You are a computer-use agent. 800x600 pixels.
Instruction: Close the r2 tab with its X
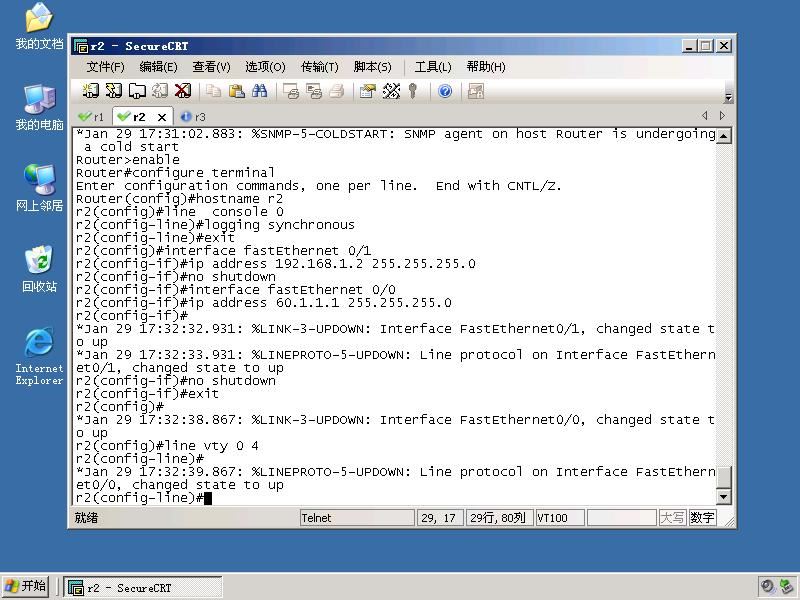162,117
